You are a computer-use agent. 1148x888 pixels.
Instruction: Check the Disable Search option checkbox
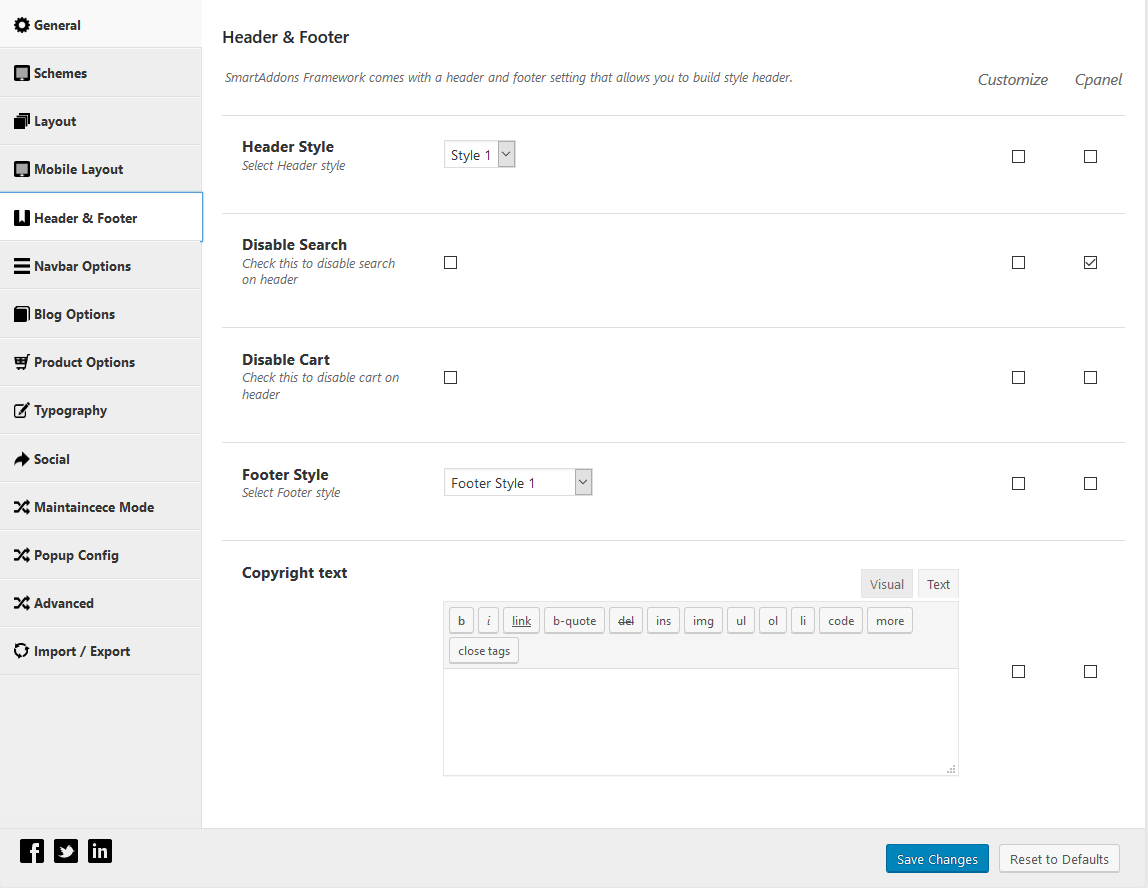tap(450, 262)
